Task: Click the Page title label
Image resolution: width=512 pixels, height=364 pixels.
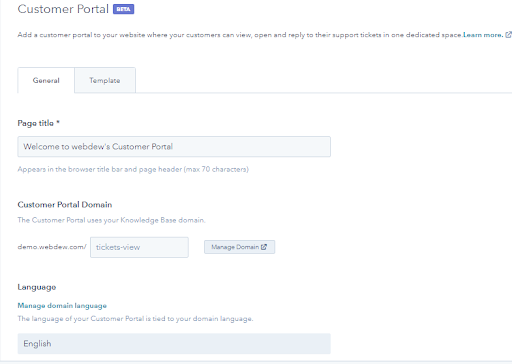Action: point(38,123)
